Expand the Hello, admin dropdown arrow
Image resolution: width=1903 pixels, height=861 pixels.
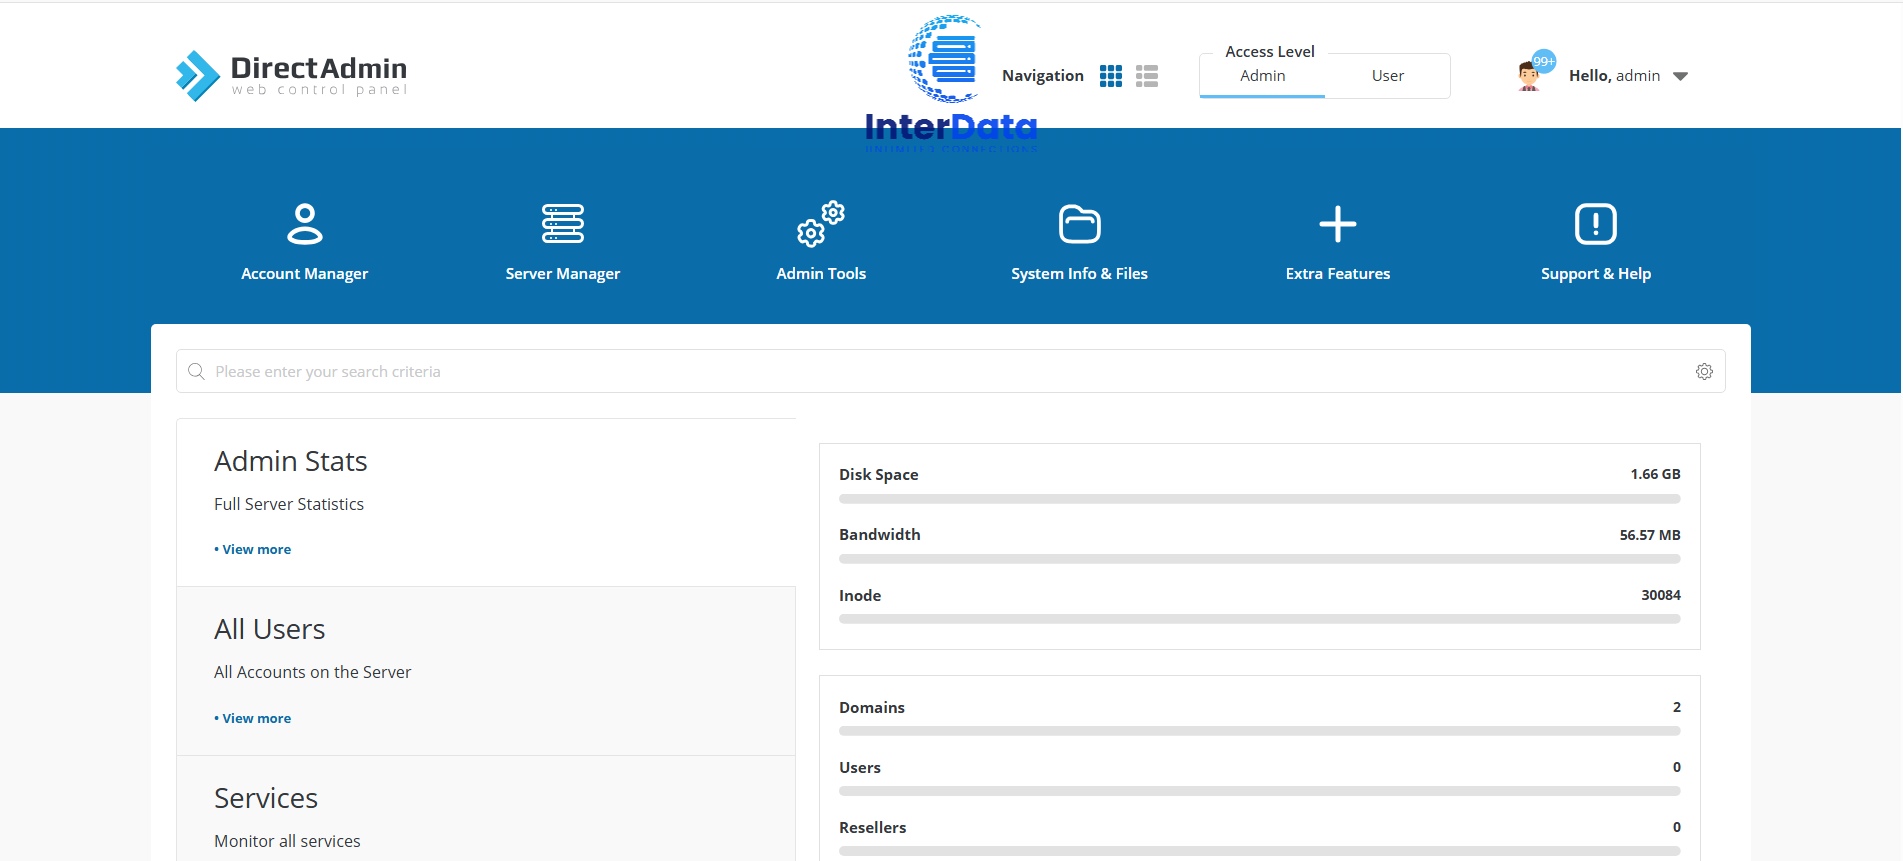pyautogui.click(x=1680, y=76)
